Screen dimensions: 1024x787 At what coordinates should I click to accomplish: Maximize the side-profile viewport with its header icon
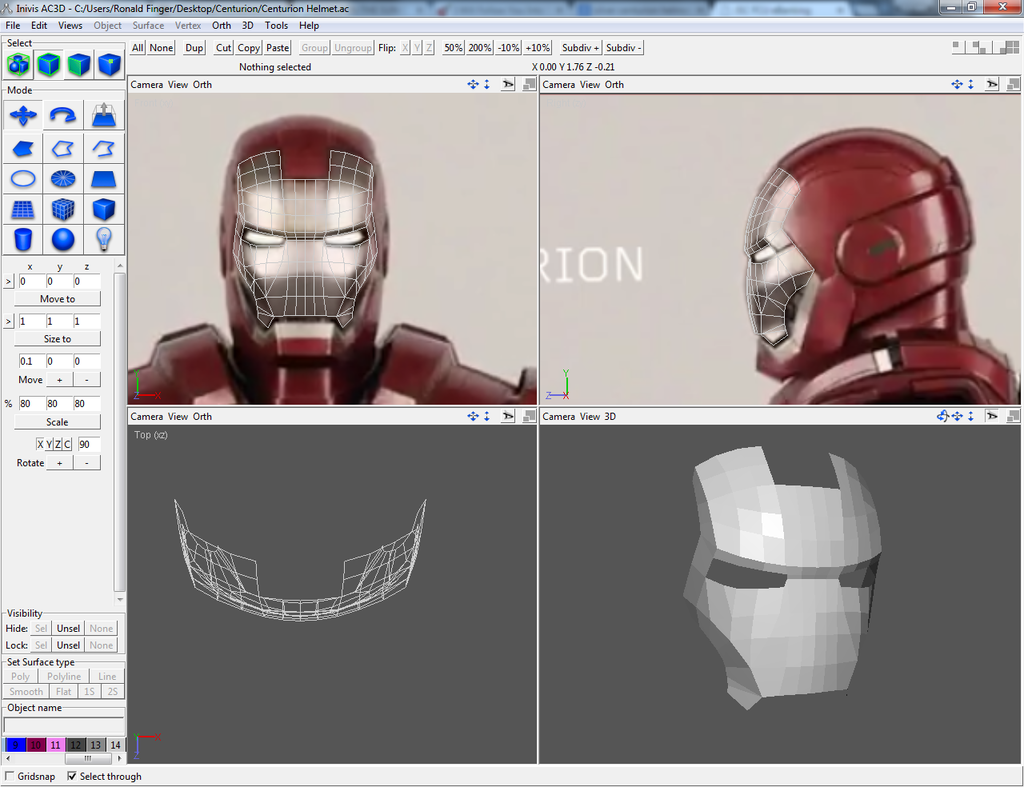tap(1013, 84)
